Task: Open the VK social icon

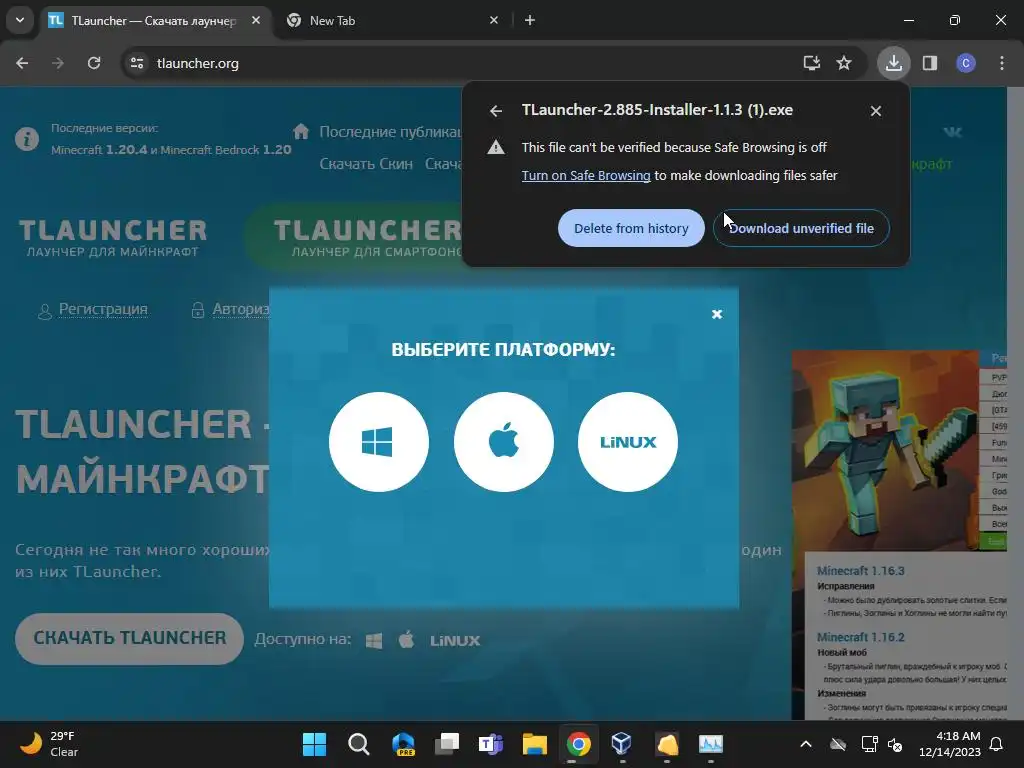Action: point(952,132)
